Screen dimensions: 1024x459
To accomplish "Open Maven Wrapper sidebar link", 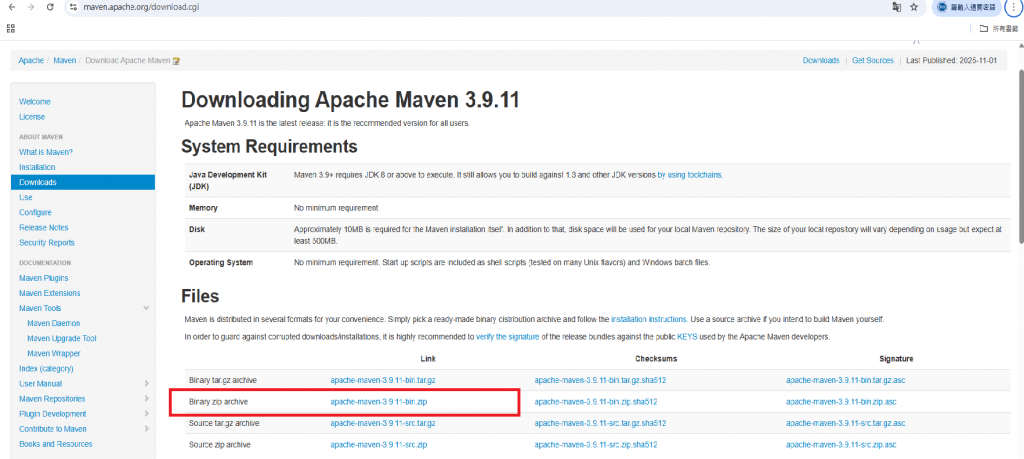I will pos(54,353).
